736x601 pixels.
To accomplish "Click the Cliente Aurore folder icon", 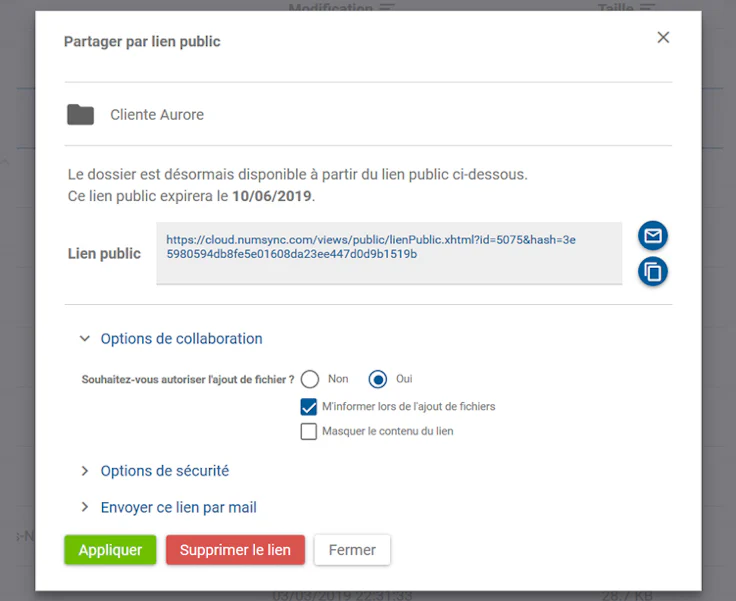I will [80, 115].
